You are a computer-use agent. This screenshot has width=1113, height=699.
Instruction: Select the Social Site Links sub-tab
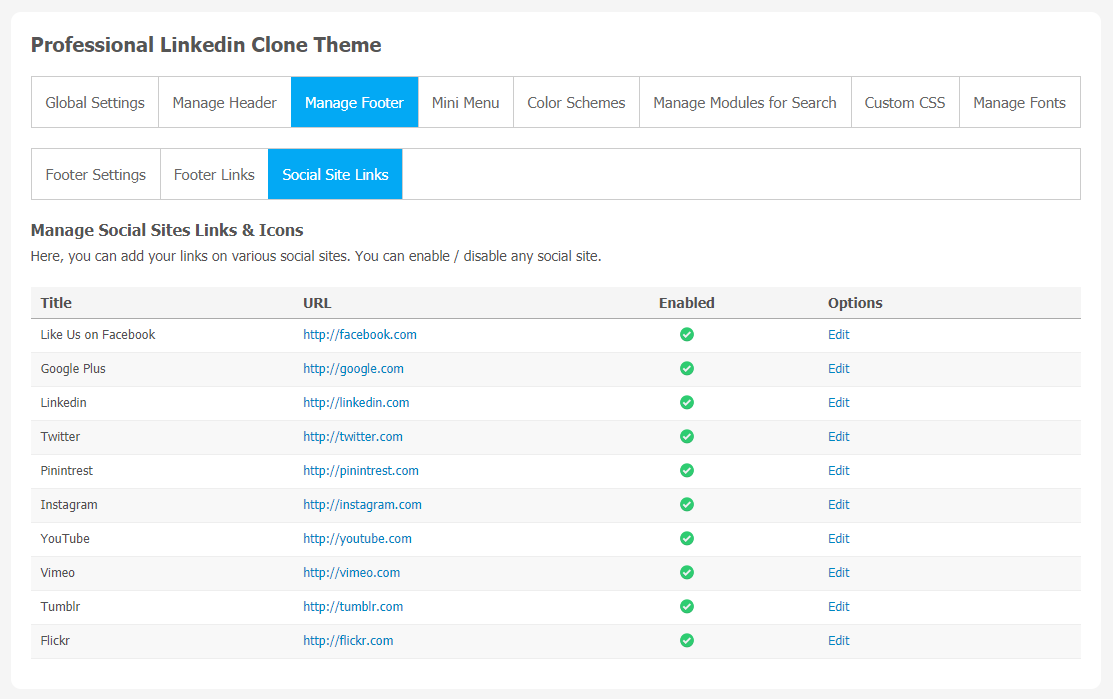(x=335, y=175)
